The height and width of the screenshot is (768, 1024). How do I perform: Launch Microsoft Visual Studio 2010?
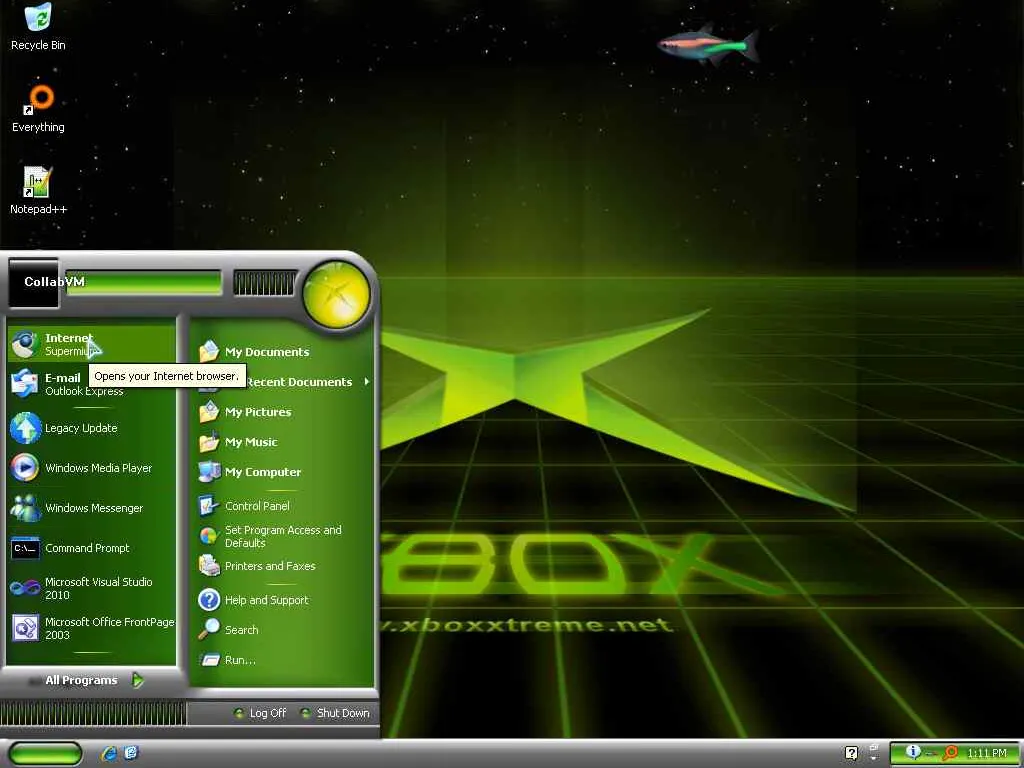tap(91, 588)
